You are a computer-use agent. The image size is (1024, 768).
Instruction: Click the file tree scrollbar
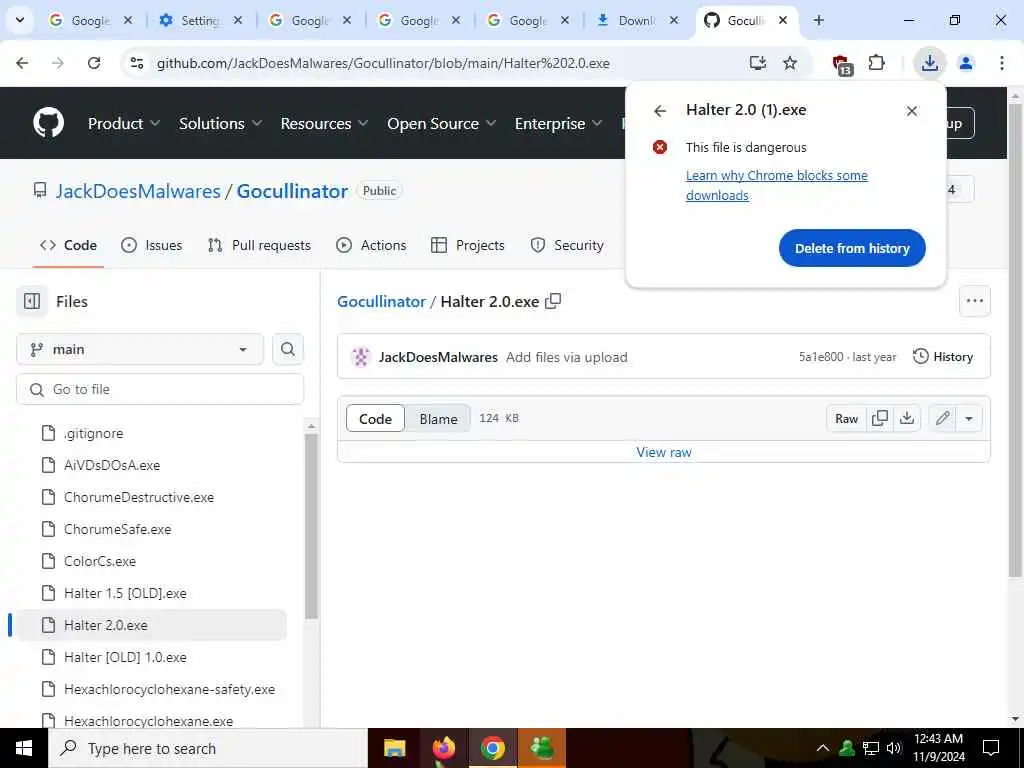312,526
